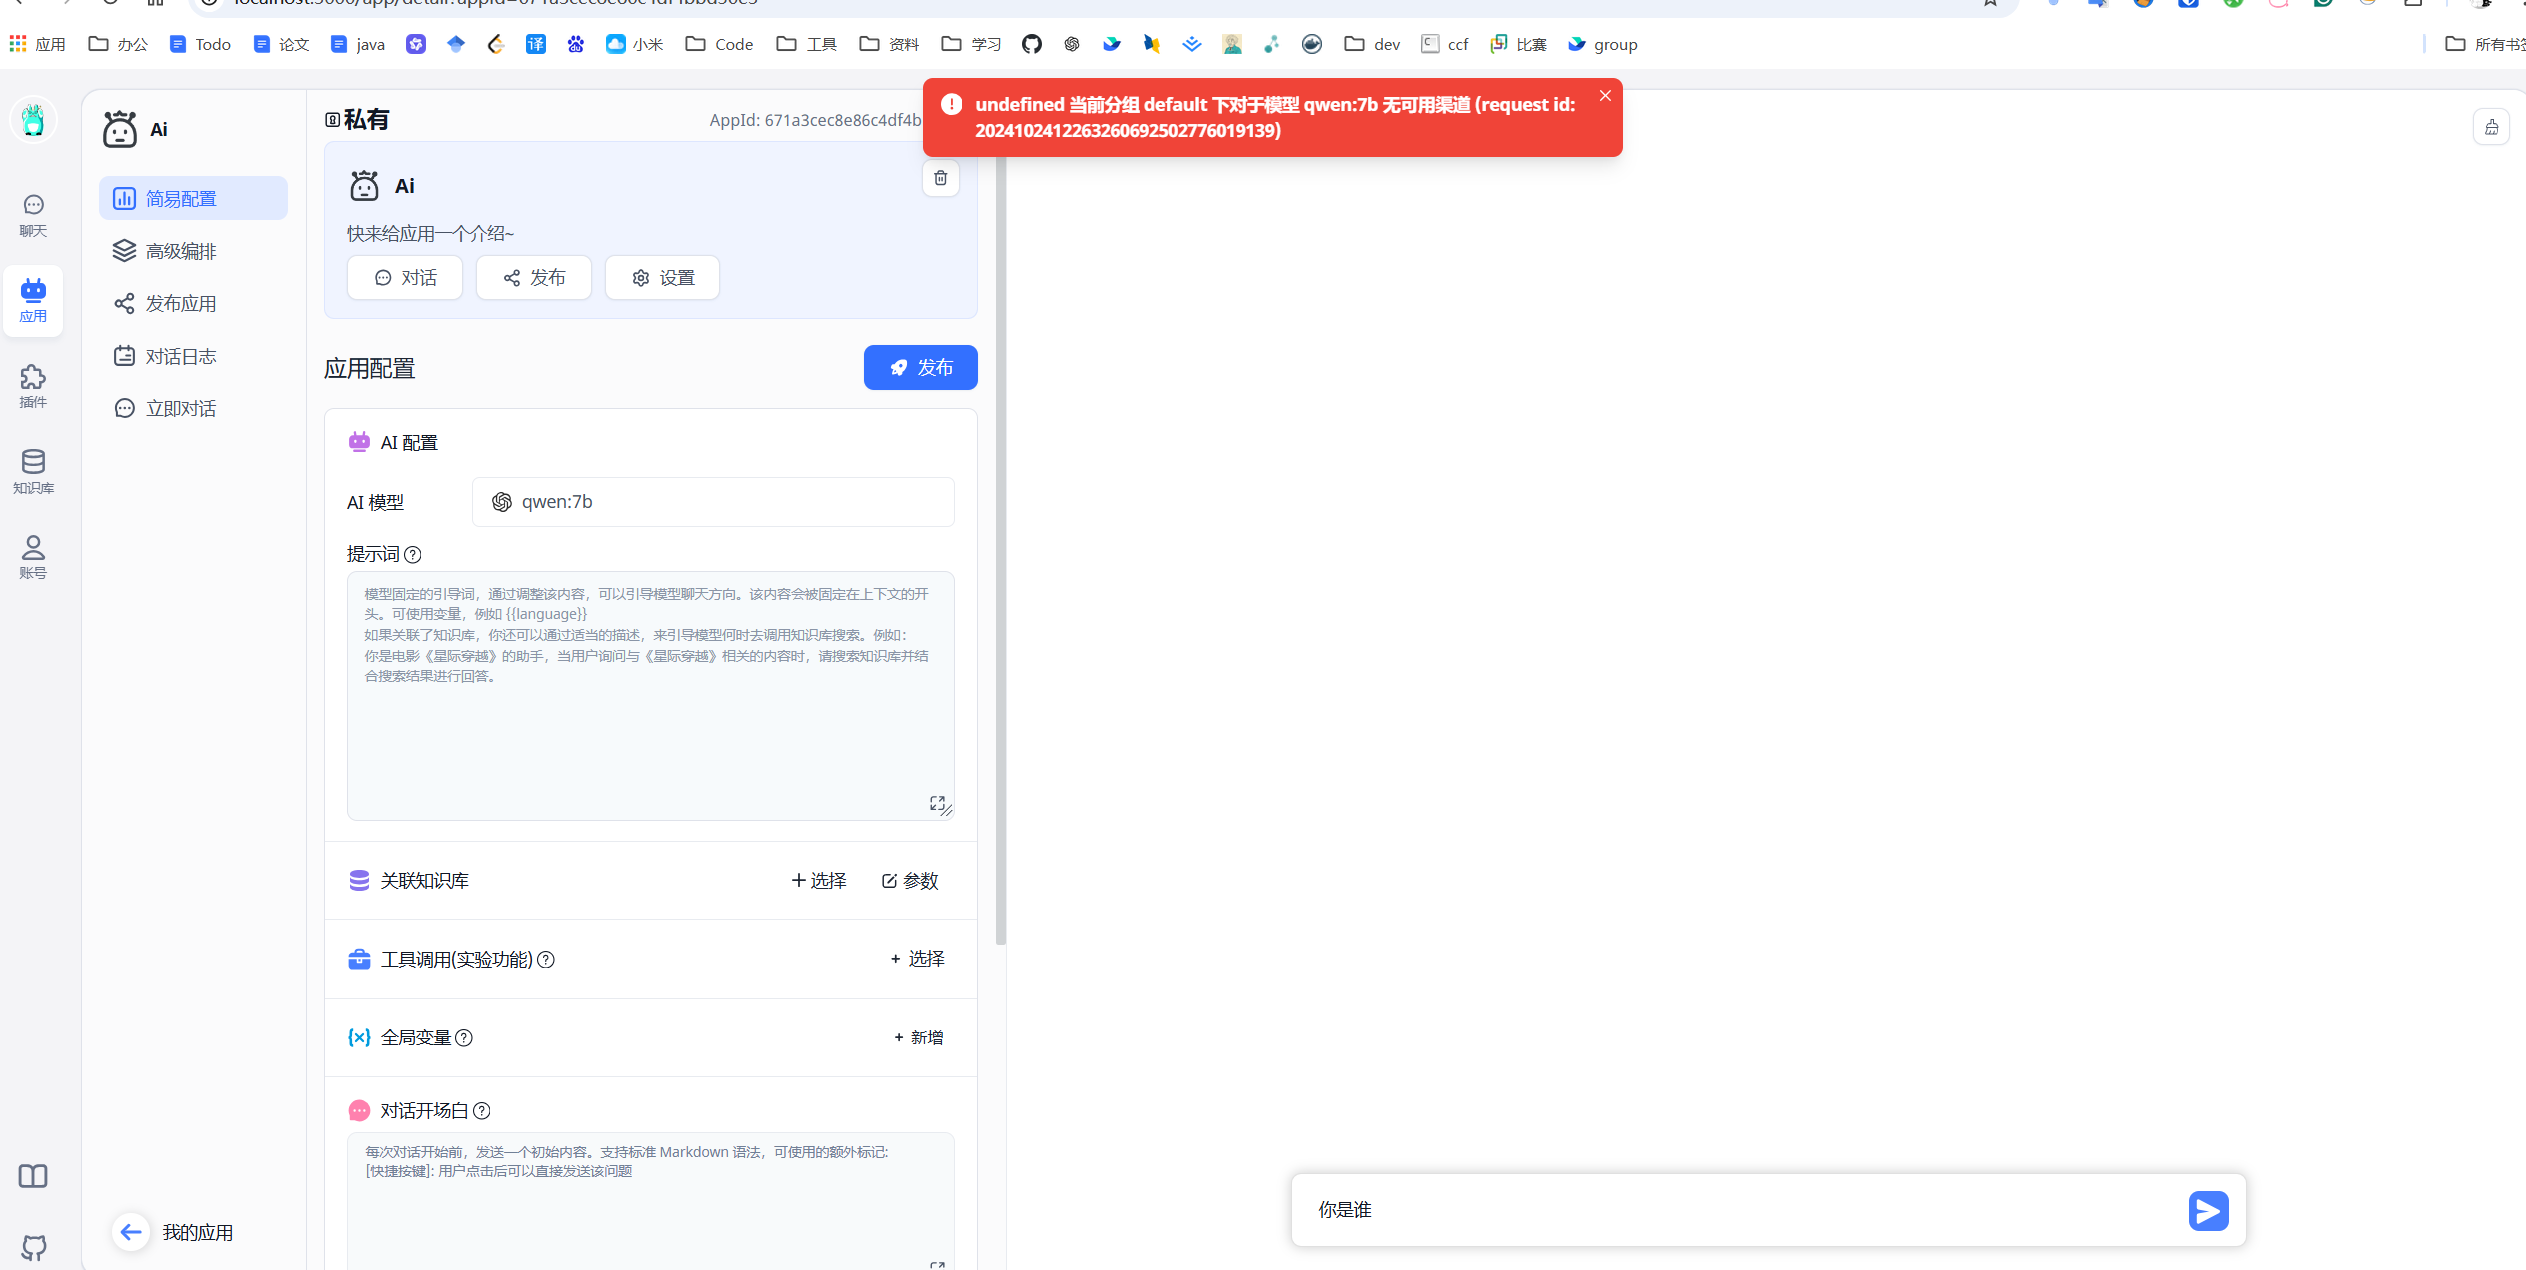
Task: Expand the prompt textarea to fullscreen
Action: pos(937,803)
